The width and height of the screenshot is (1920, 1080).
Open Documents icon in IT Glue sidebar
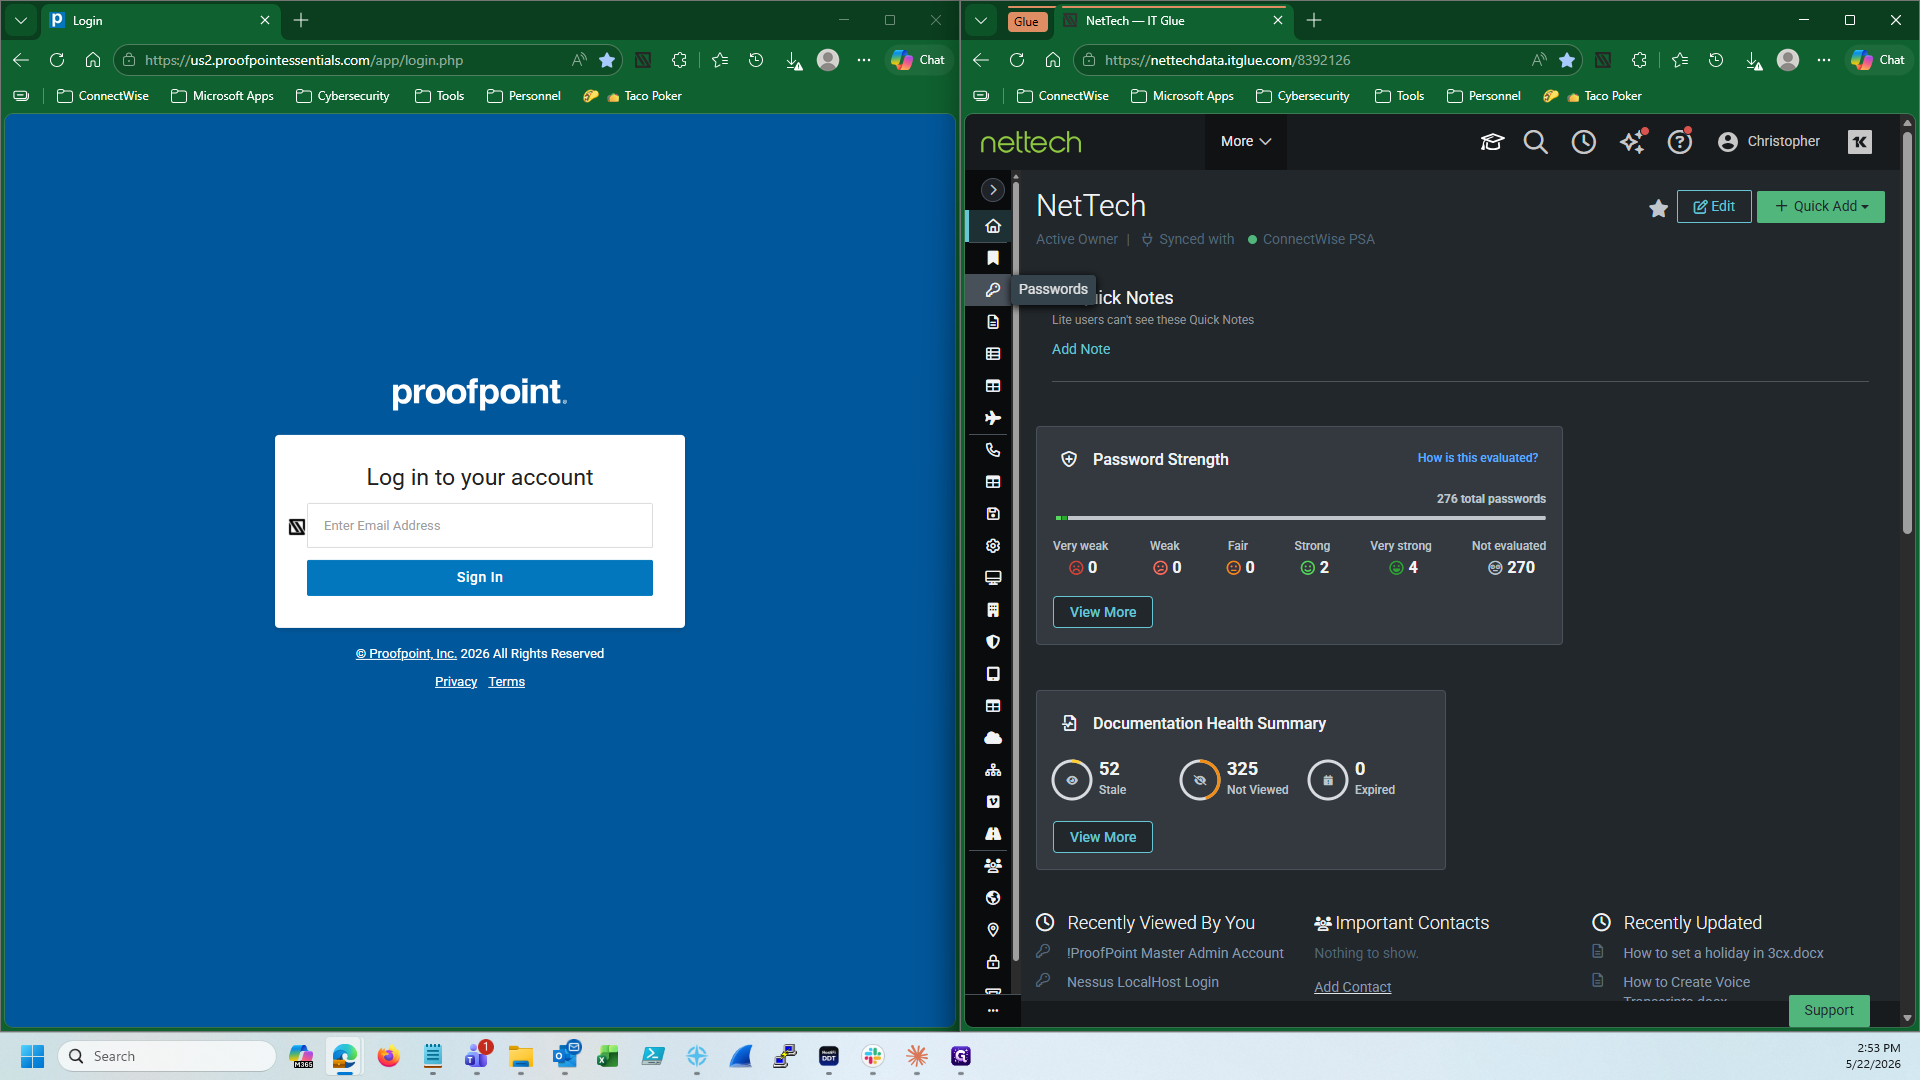tap(992, 322)
